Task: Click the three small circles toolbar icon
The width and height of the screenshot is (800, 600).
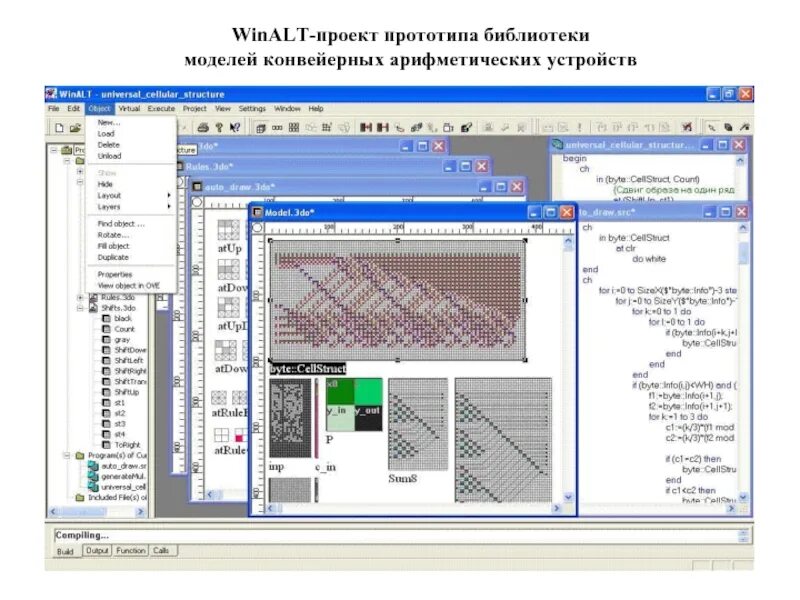Action: 277,128
